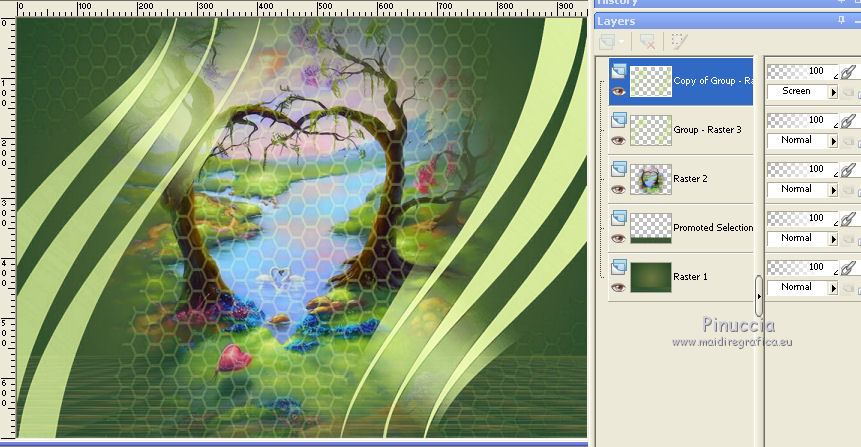The image size is (861, 447).
Task: Select the Copy of Group layer thumbnail
Action: 651,81
